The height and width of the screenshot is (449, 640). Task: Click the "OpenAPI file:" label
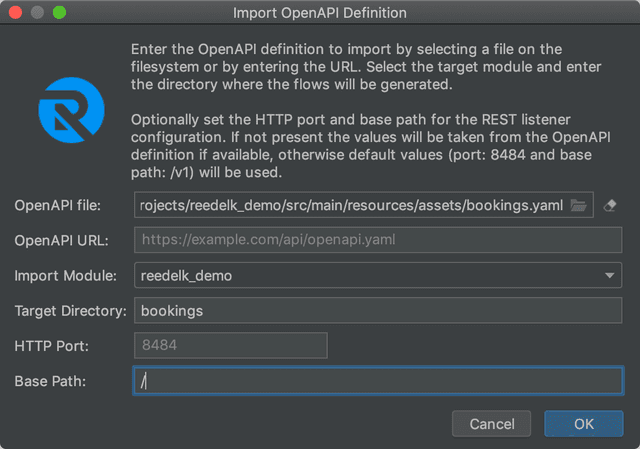click(56, 205)
